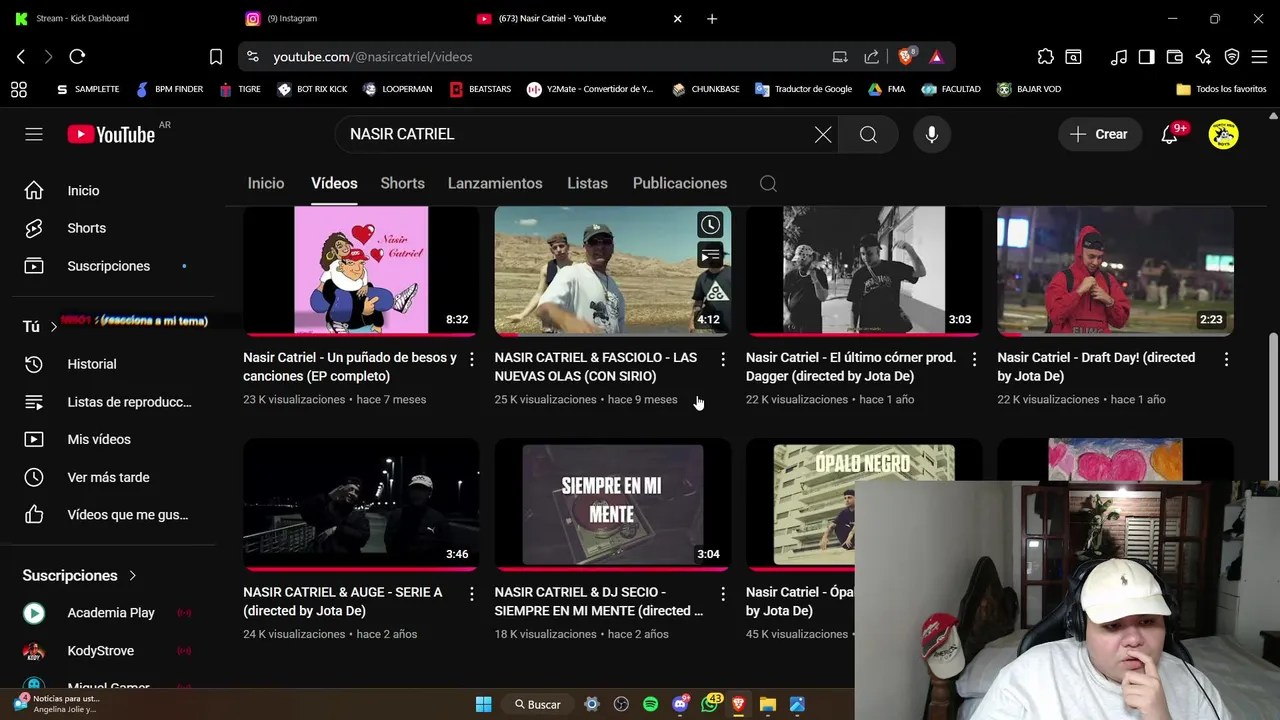Open SIEMPRE EN MI MENTE title link

598,601
